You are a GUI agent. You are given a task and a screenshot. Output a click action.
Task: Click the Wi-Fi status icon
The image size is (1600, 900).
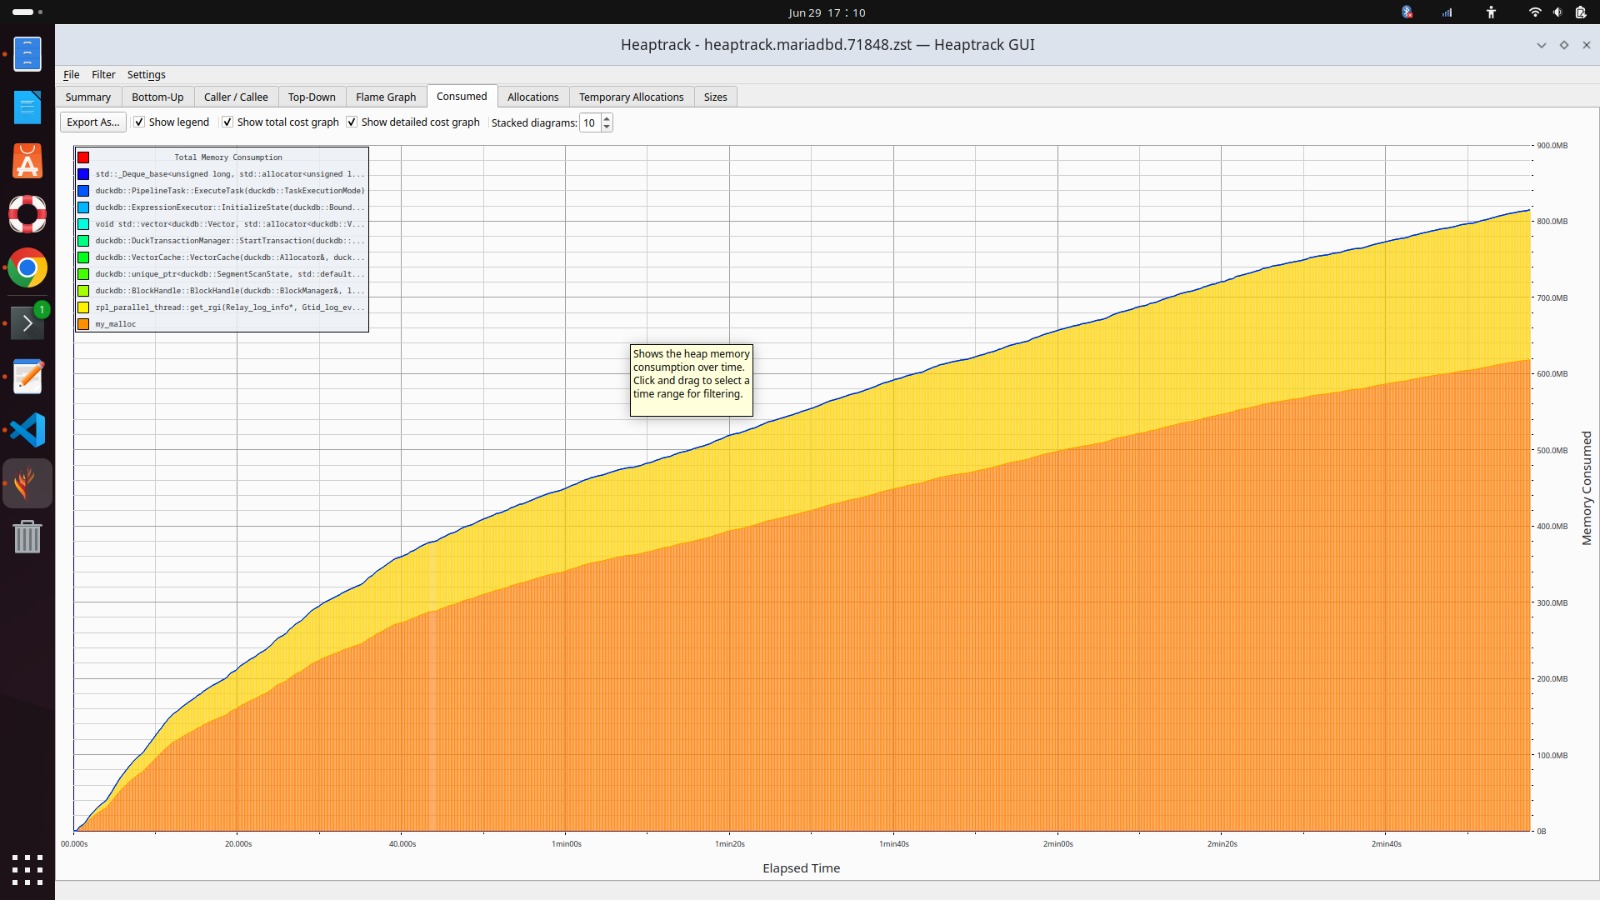click(x=1535, y=12)
